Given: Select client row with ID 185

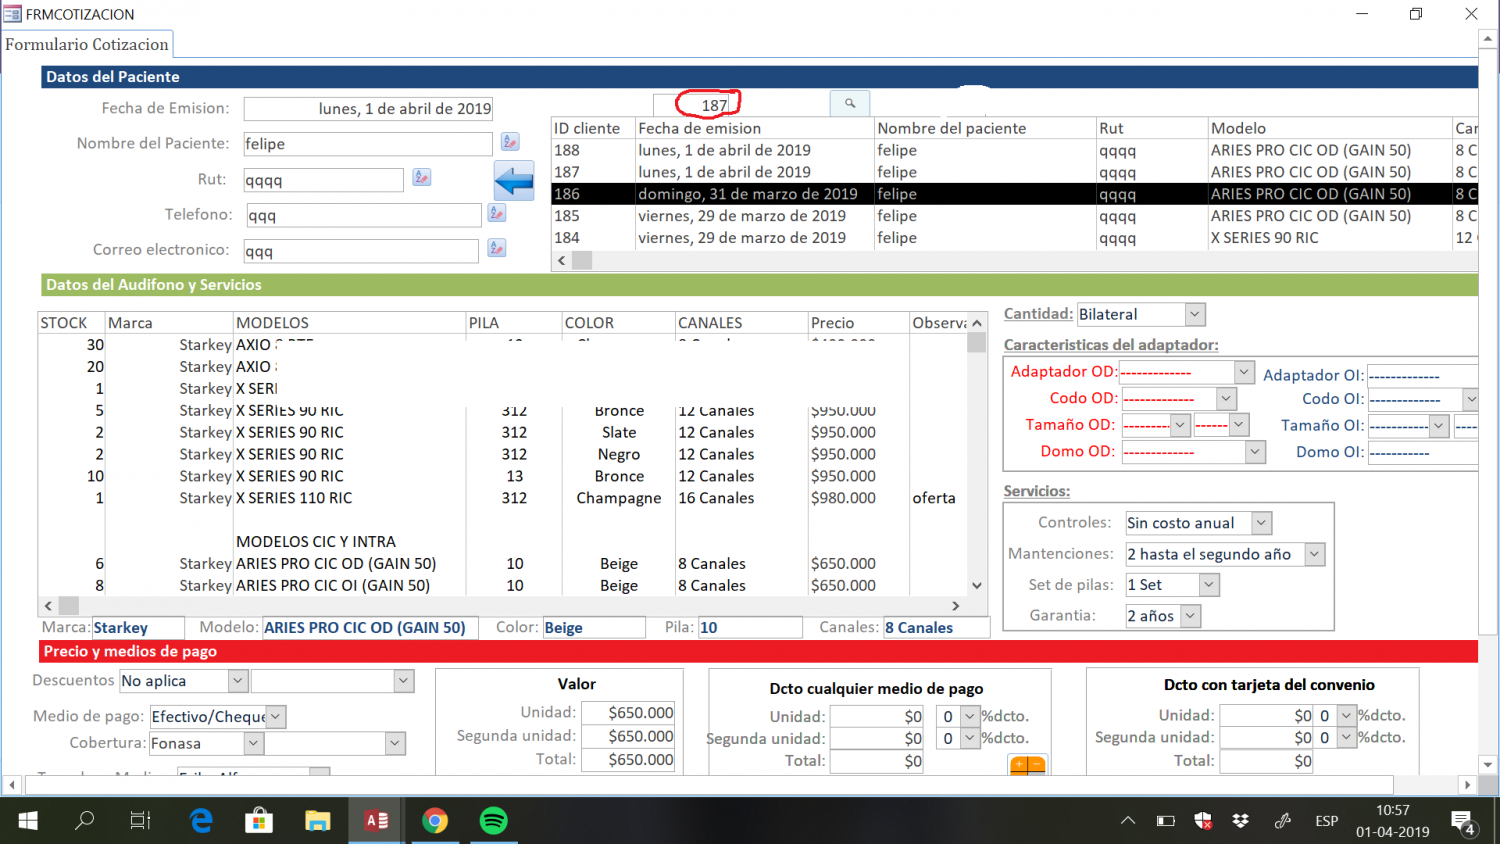Looking at the screenshot, I should 1014,216.
